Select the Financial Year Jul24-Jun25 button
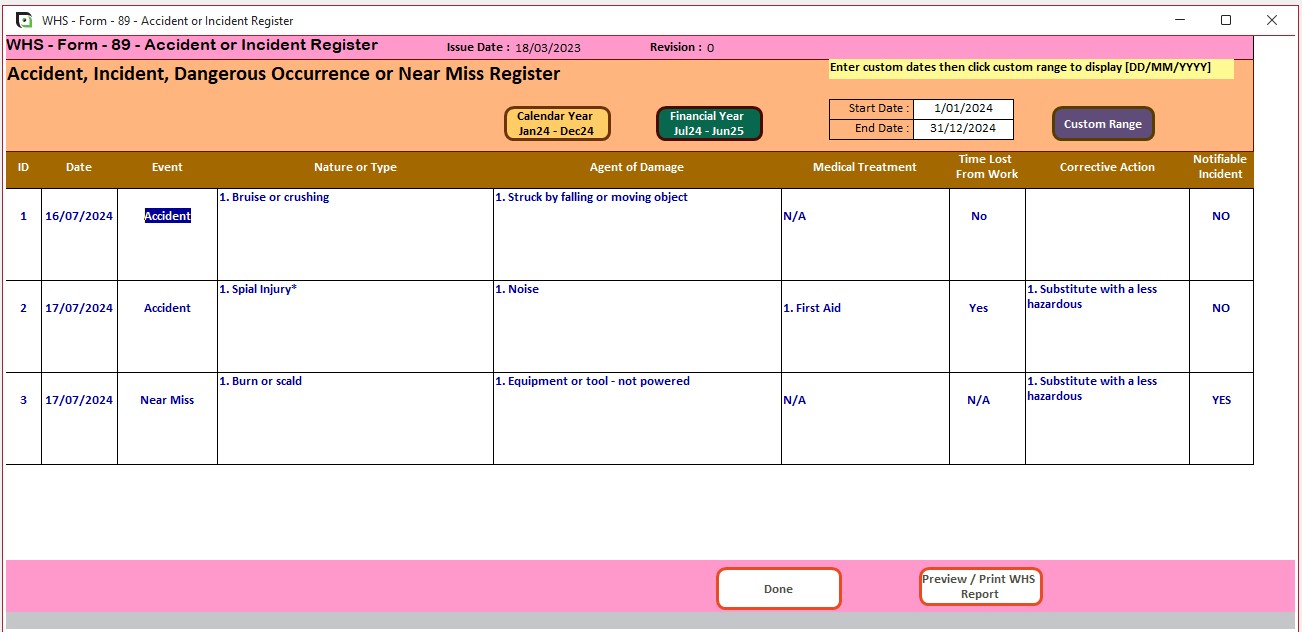The height and width of the screenshot is (632, 1302). tap(708, 122)
